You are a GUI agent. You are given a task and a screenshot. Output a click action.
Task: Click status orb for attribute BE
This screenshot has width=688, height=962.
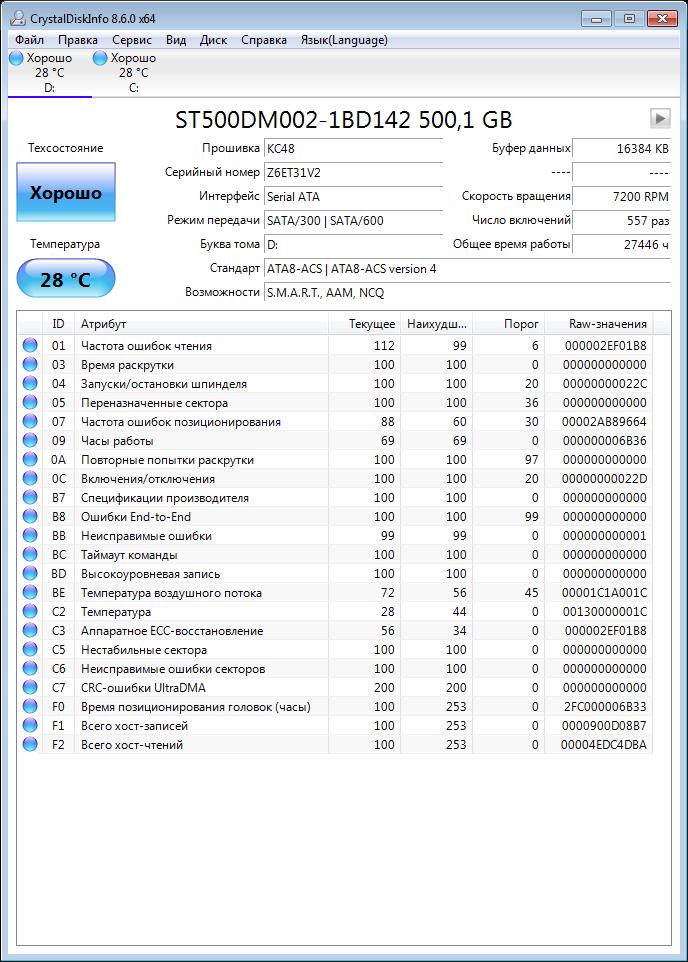tap(29, 593)
